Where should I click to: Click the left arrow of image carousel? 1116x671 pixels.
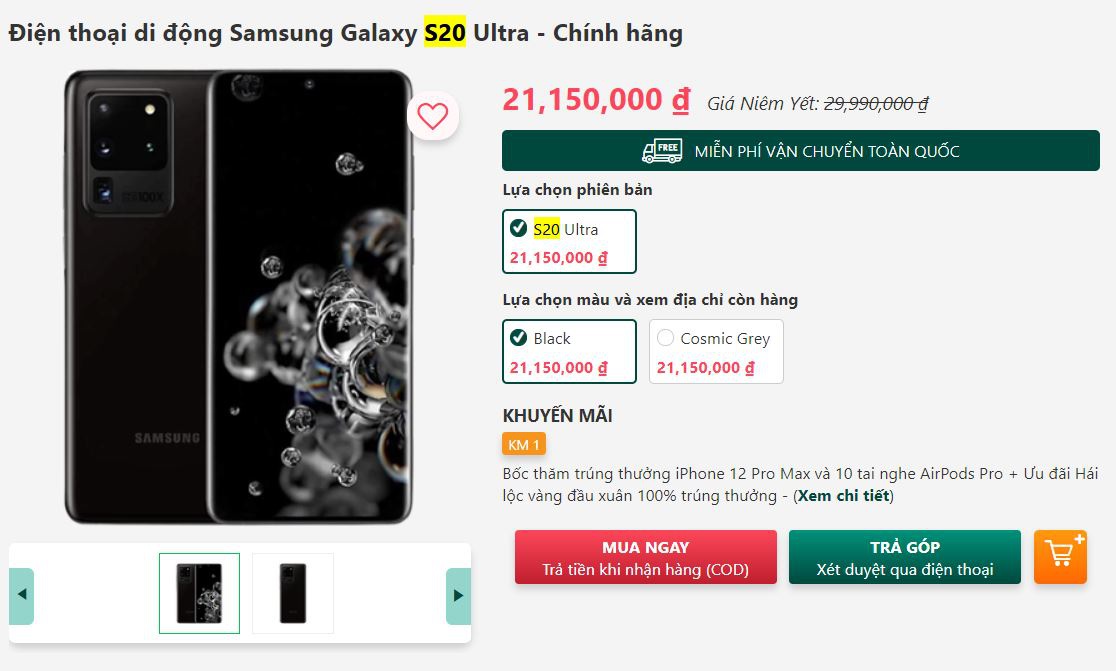[x=21, y=593]
